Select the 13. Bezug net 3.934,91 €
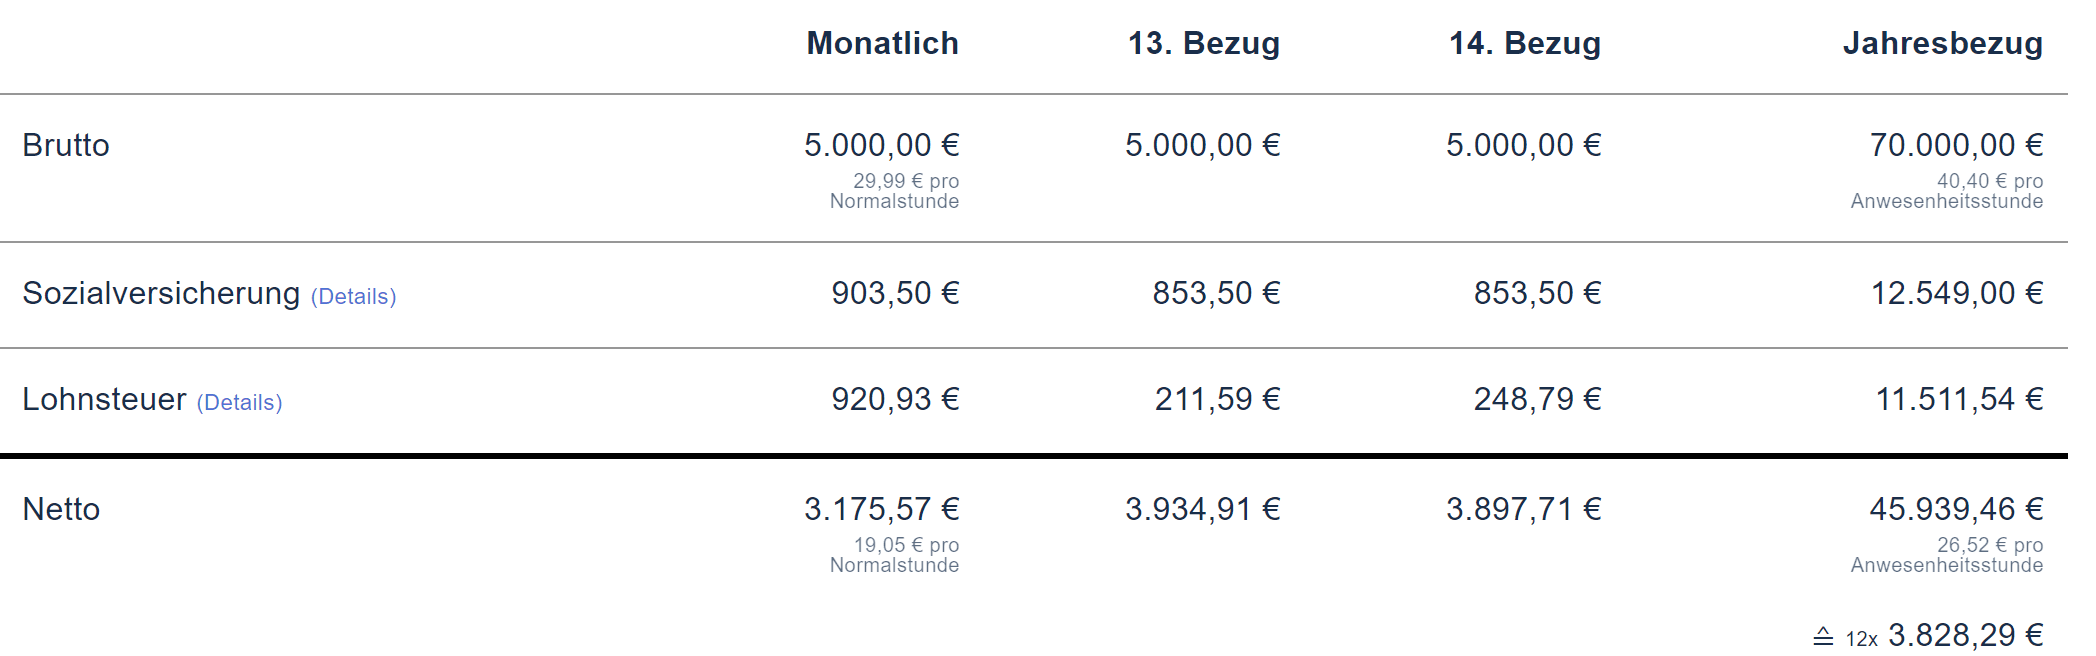This screenshot has height=656, width=2096. click(1202, 509)
